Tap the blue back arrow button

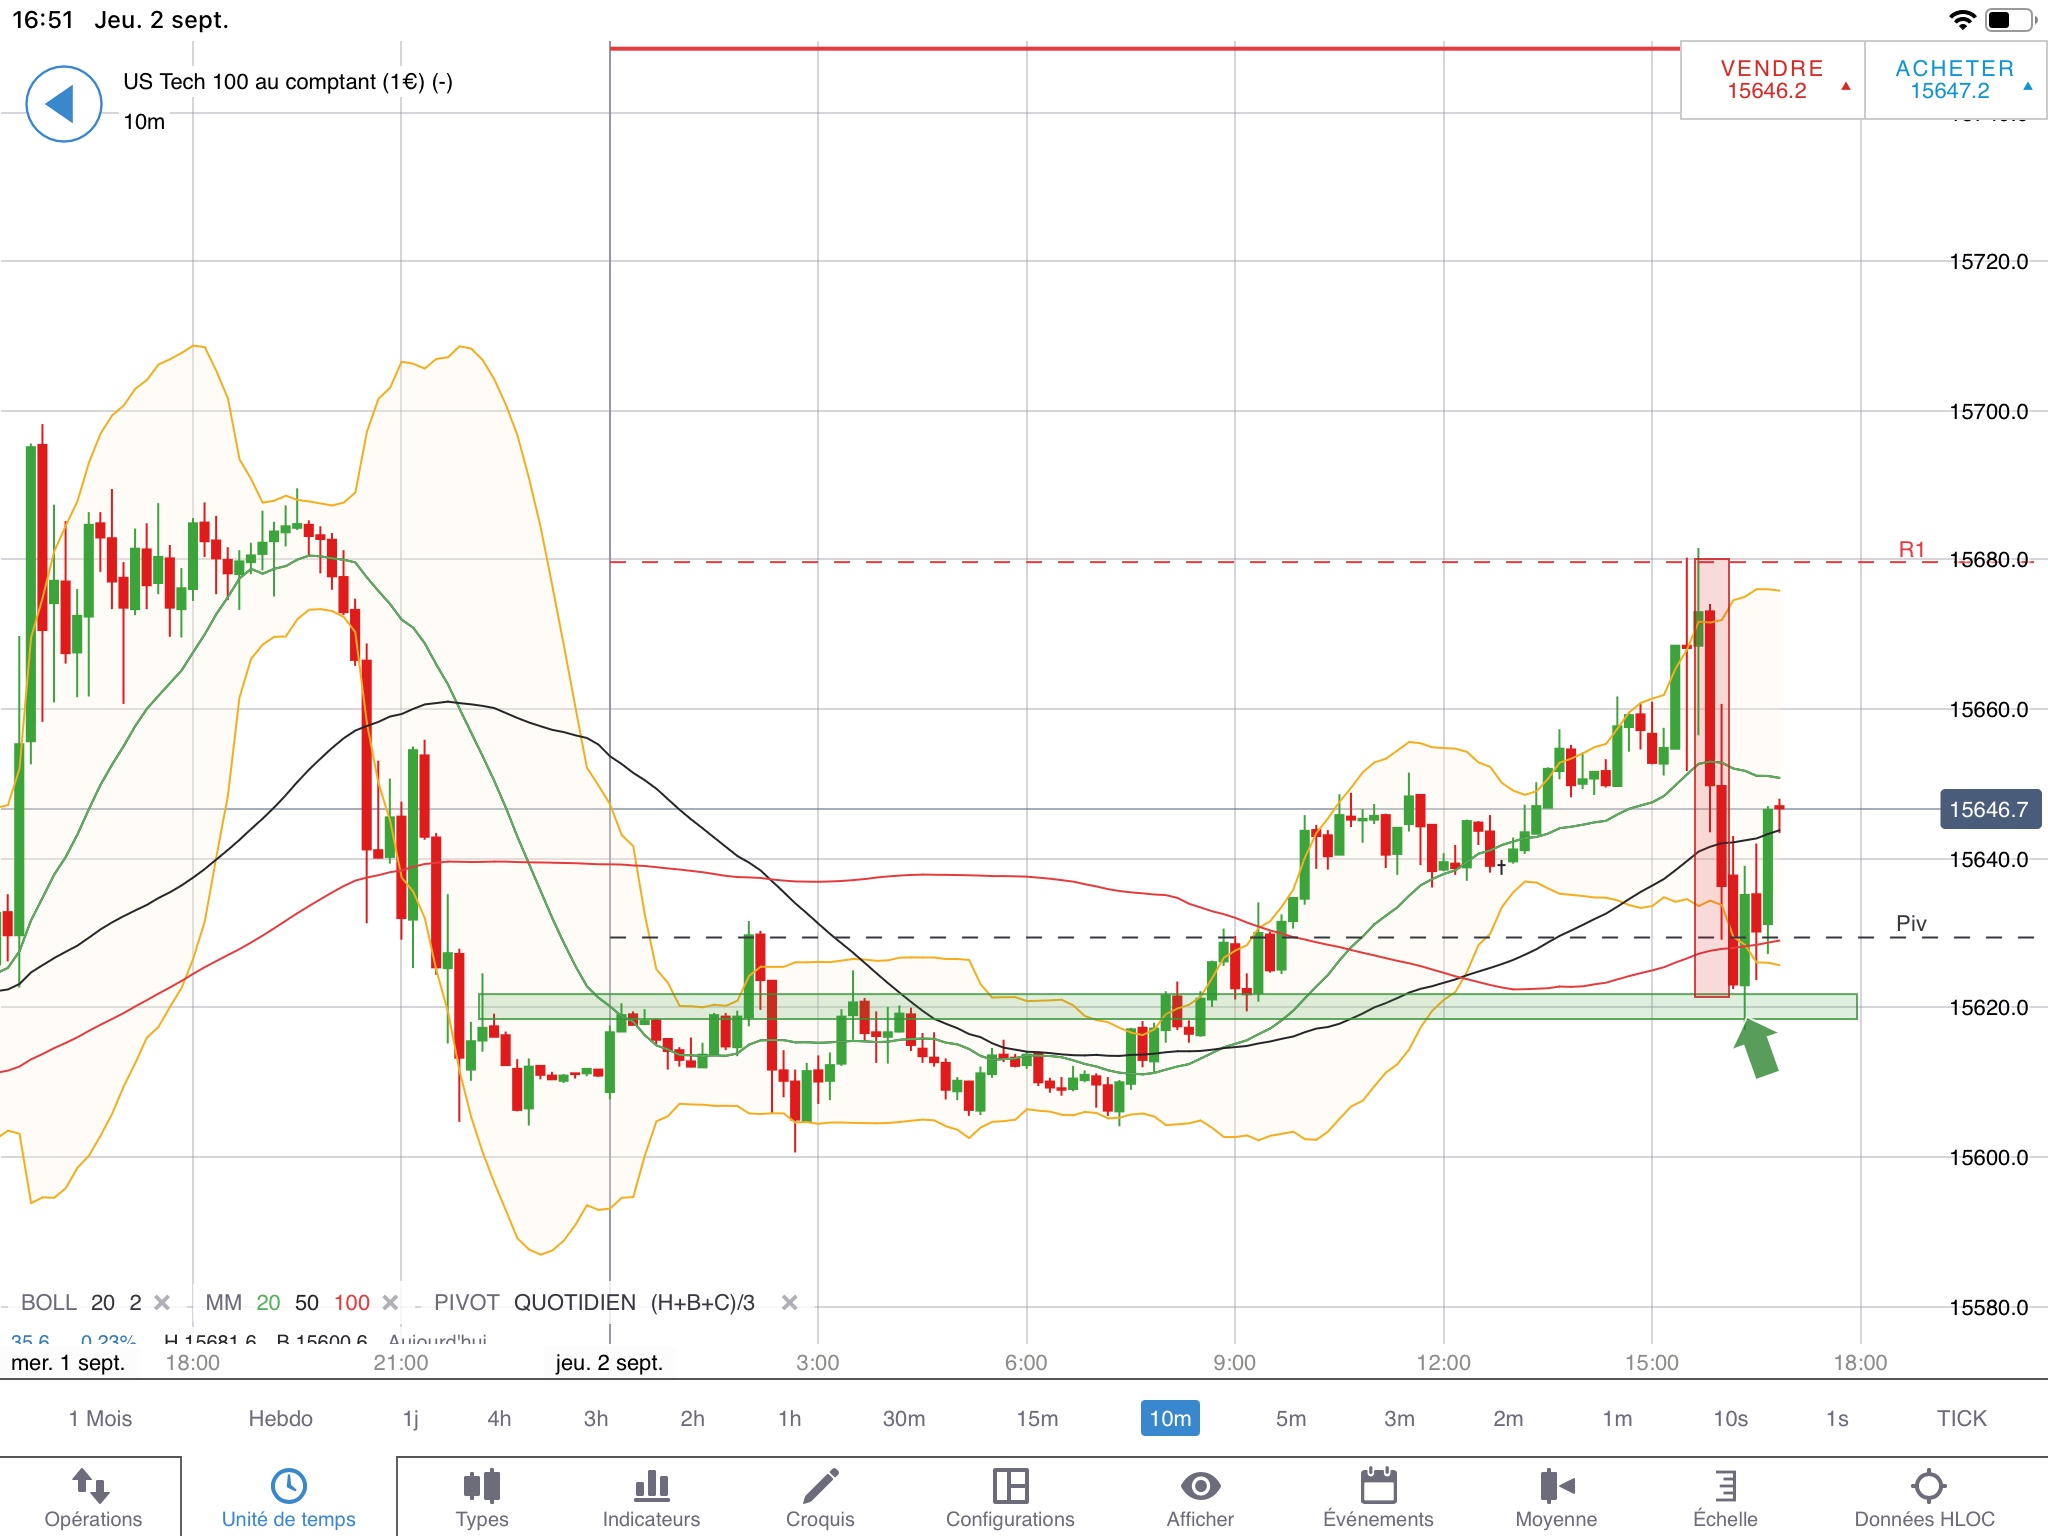click(x=63, y=104)
